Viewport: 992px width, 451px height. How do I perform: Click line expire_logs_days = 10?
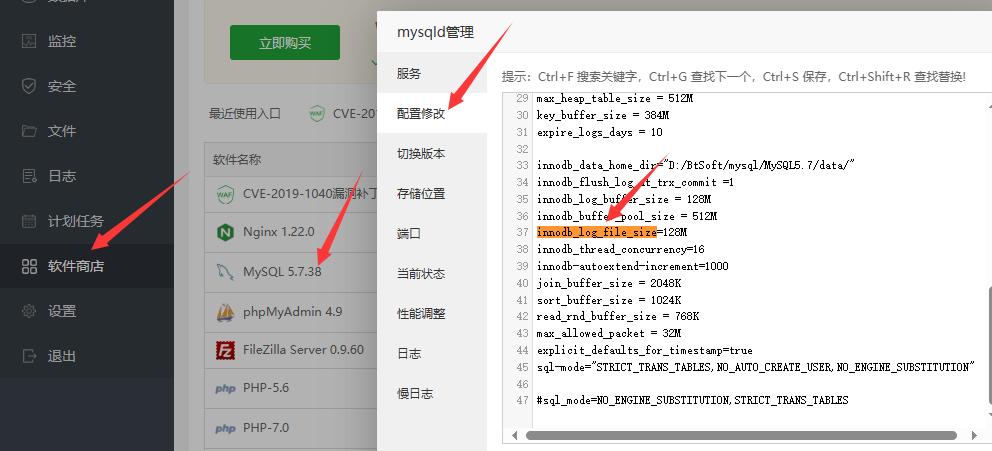(600, 132)
